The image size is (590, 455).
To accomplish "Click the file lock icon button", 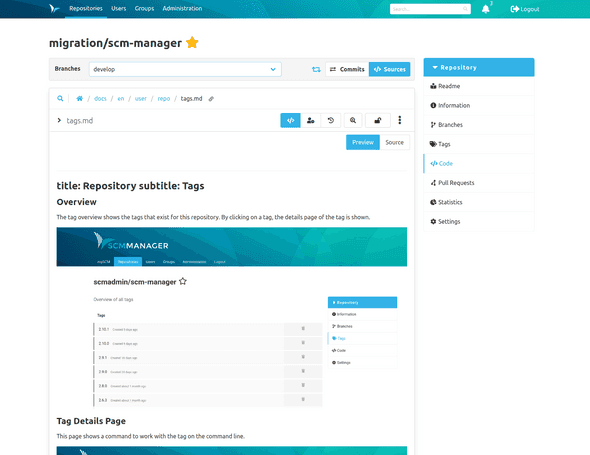I will [377, 120].
